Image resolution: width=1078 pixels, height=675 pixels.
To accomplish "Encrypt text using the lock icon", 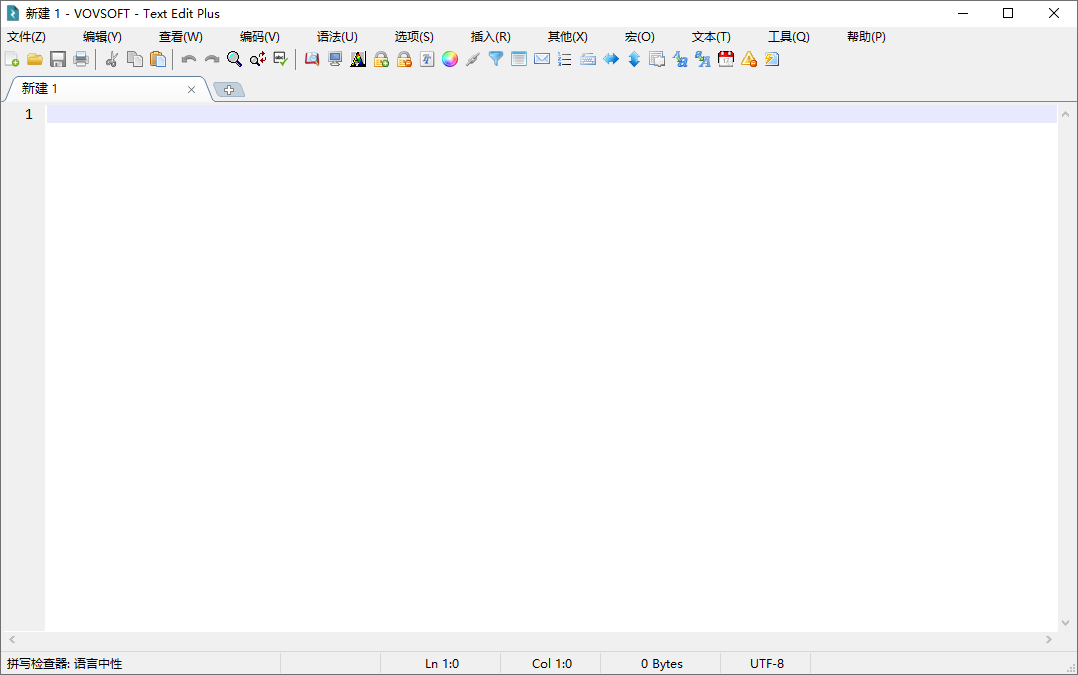I will (x=381, y=59).
